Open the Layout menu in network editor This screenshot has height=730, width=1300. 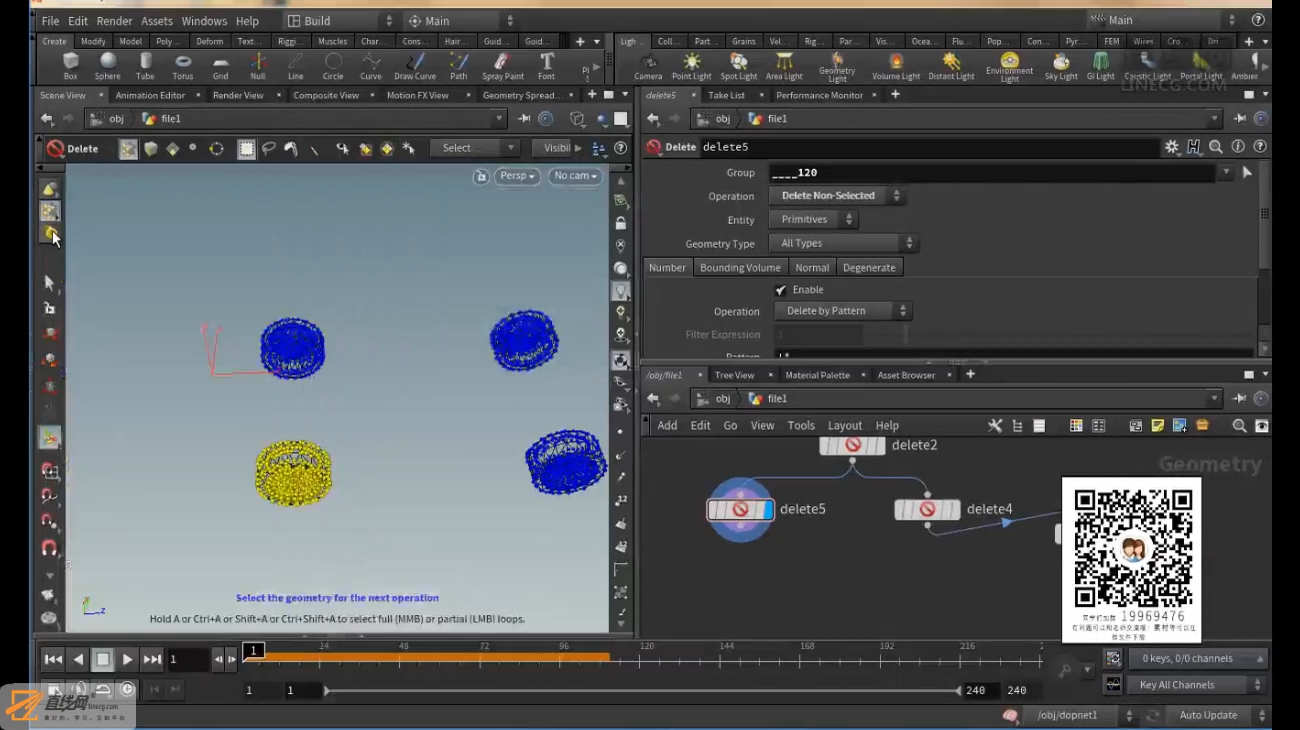[845, 425]
